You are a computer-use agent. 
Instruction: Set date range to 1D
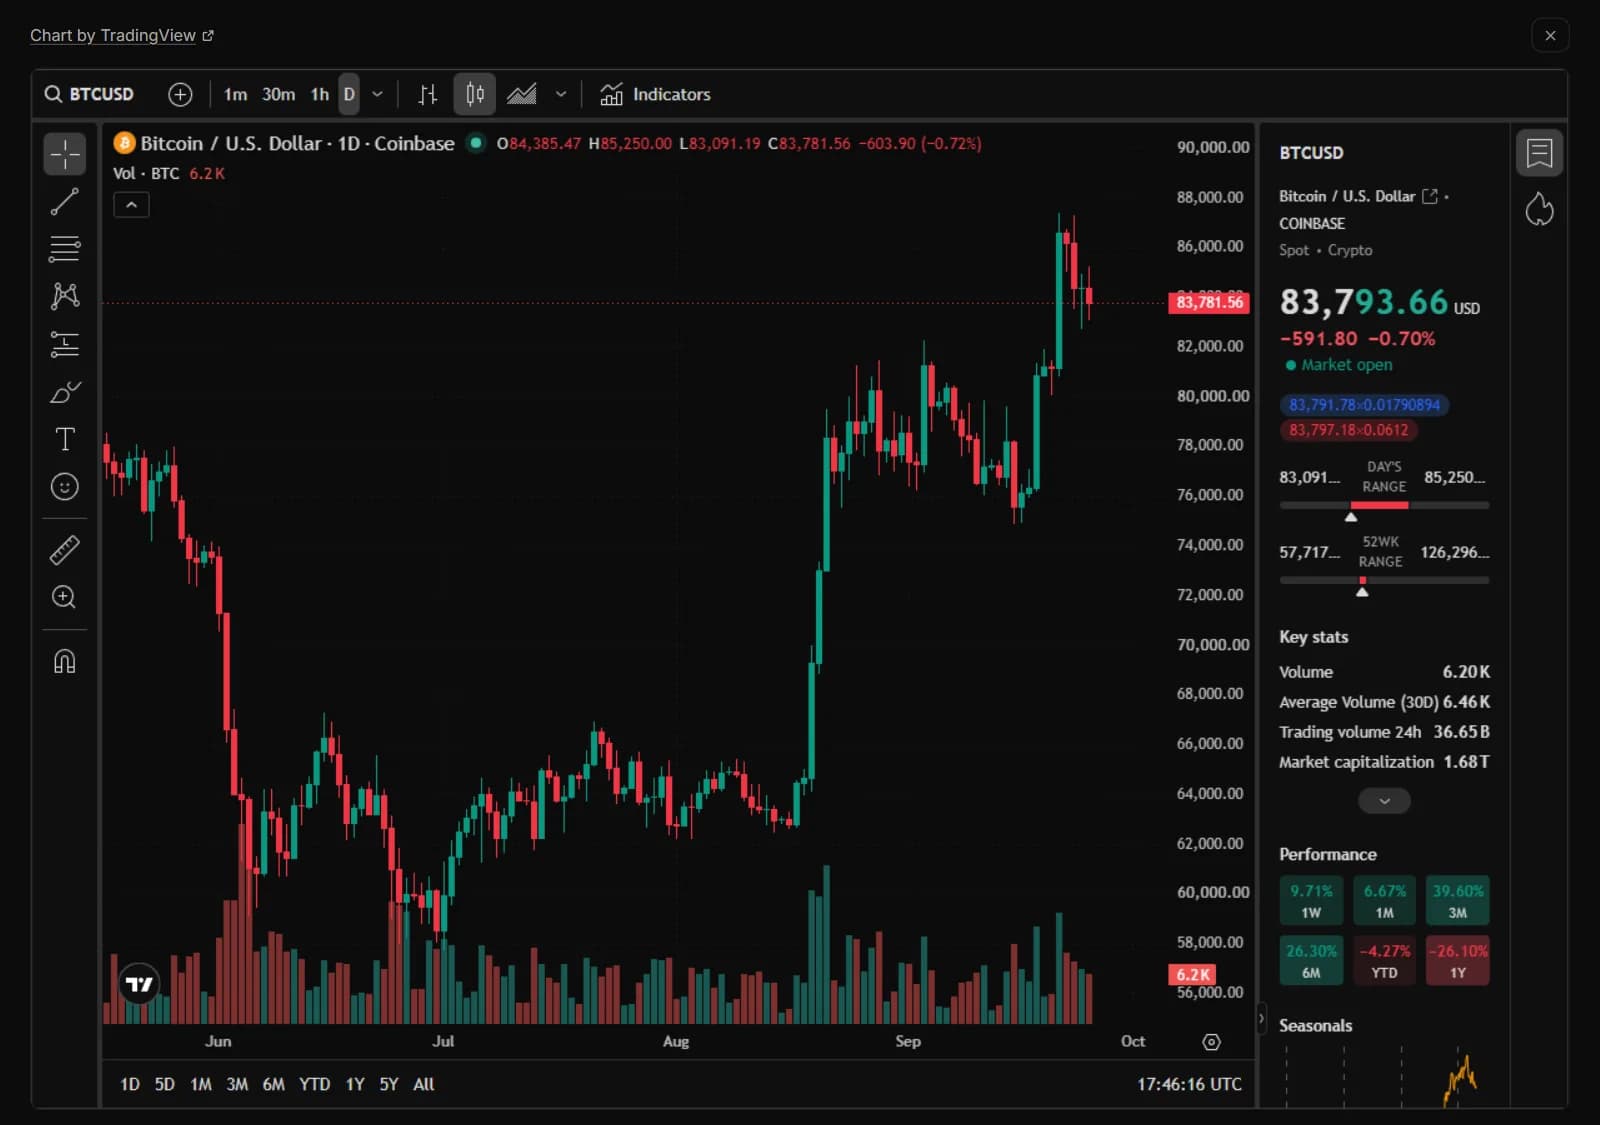130,1084
